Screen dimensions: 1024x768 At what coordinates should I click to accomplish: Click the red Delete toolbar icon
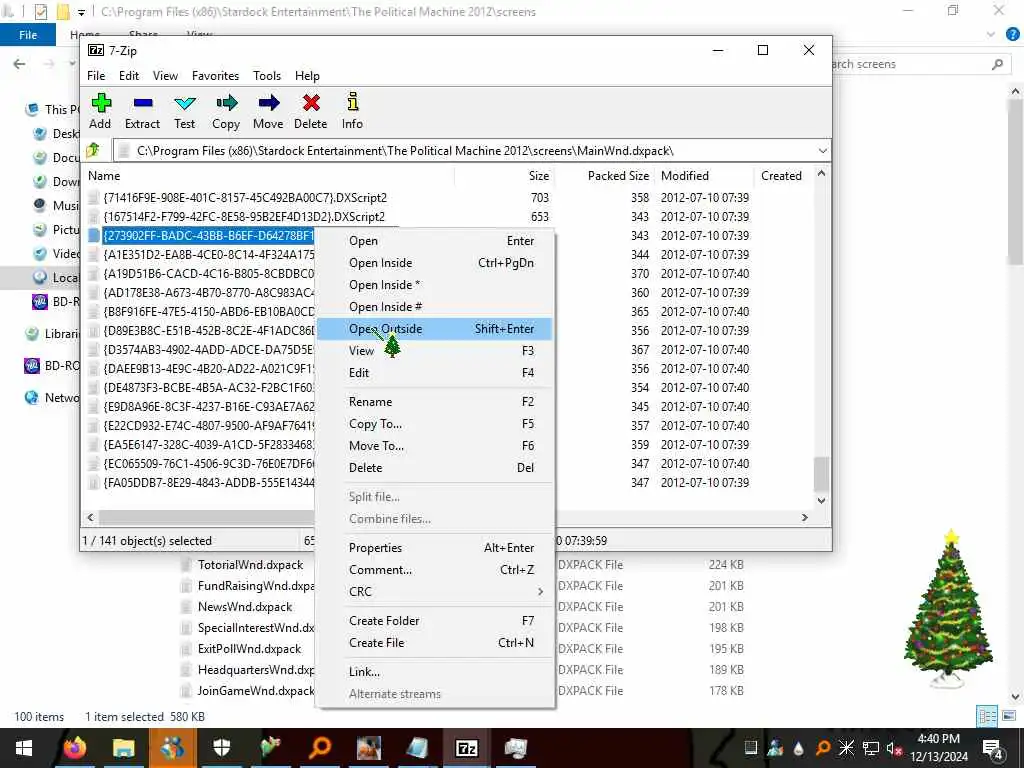[x=311, y=111]
